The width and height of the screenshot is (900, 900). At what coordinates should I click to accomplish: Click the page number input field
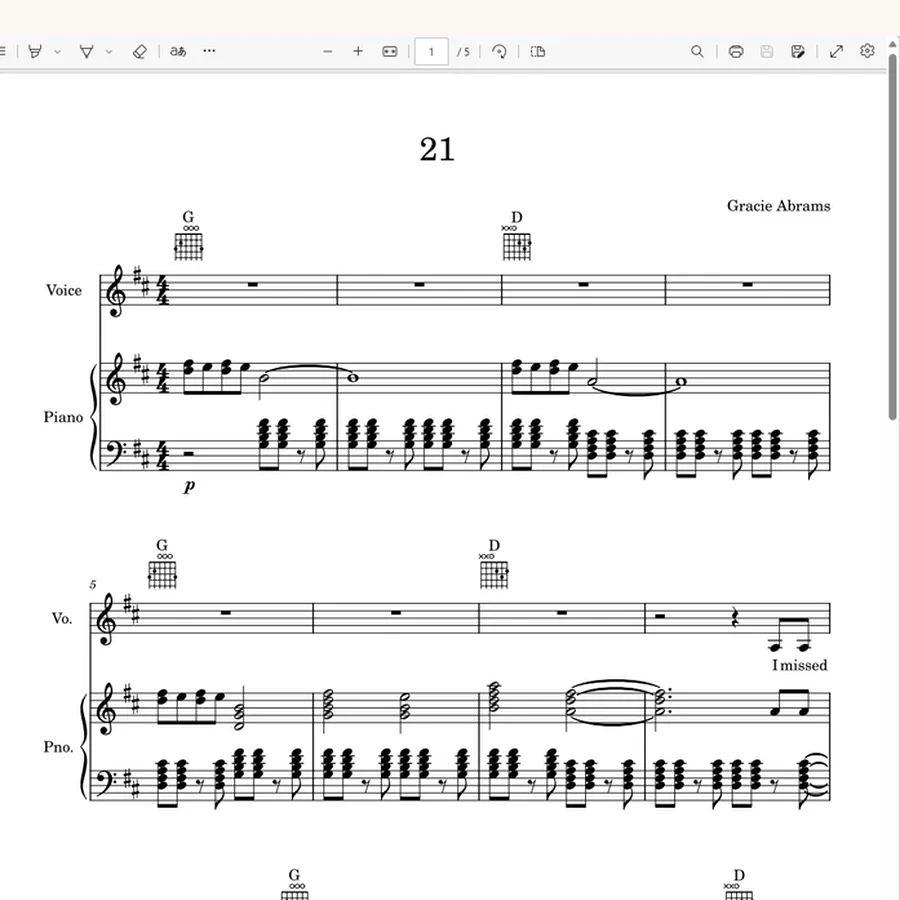tap(432, 52)
